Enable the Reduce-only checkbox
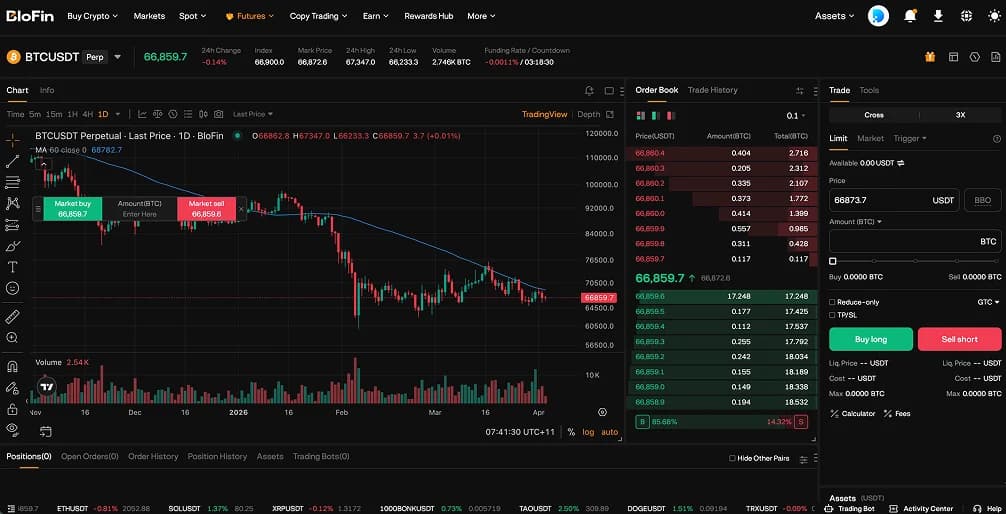This screenshot has height=514, width=1006. point(833,301)
